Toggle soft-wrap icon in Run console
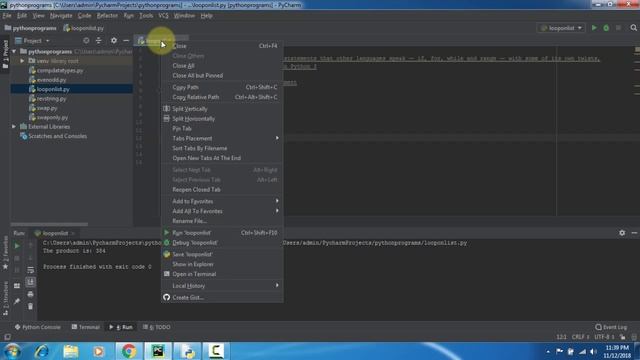This screenshot has height=360, width=640. pyautogui.click(x=30, y=270)
